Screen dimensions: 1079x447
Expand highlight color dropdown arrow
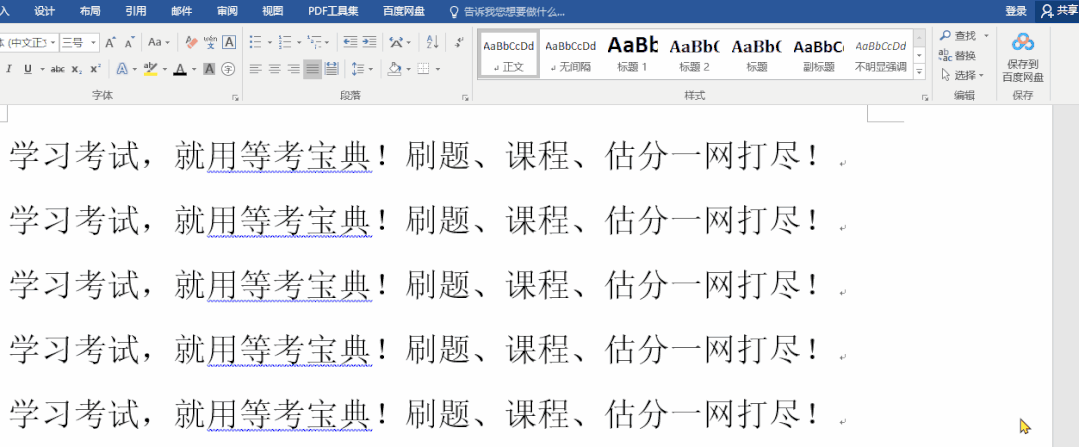coord(164,69)
